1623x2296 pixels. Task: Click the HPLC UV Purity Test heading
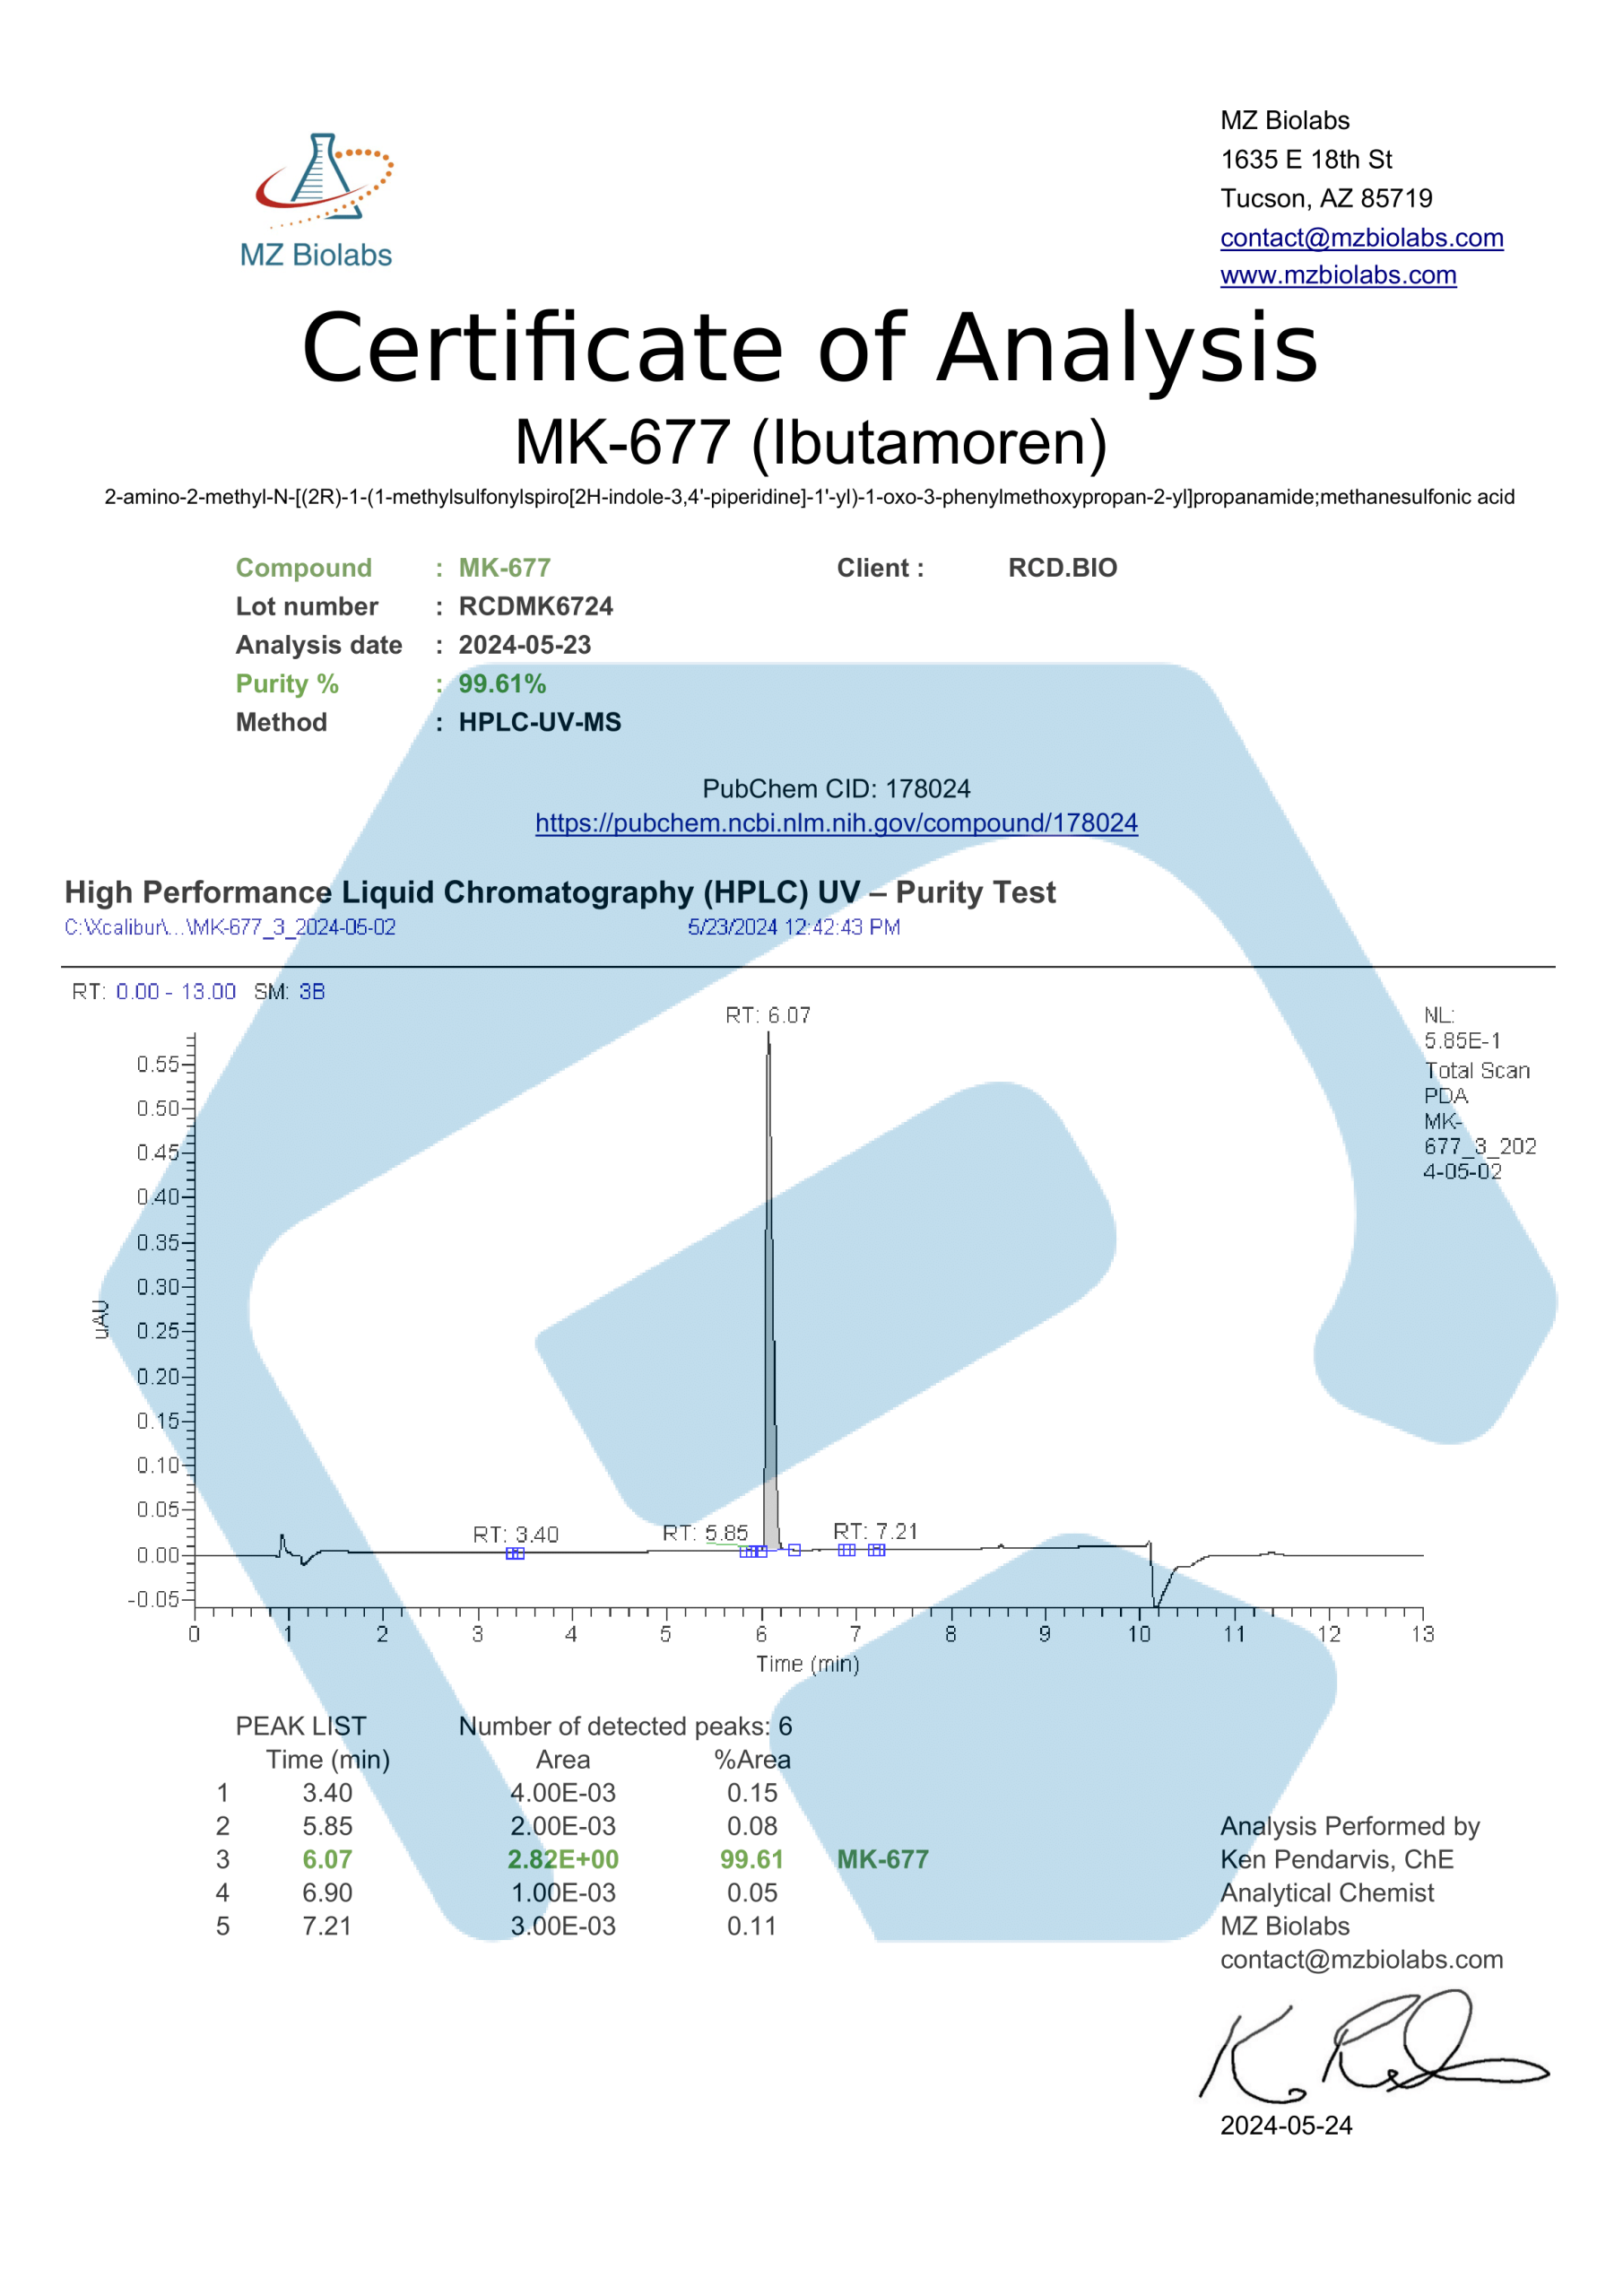coord(560,892)
